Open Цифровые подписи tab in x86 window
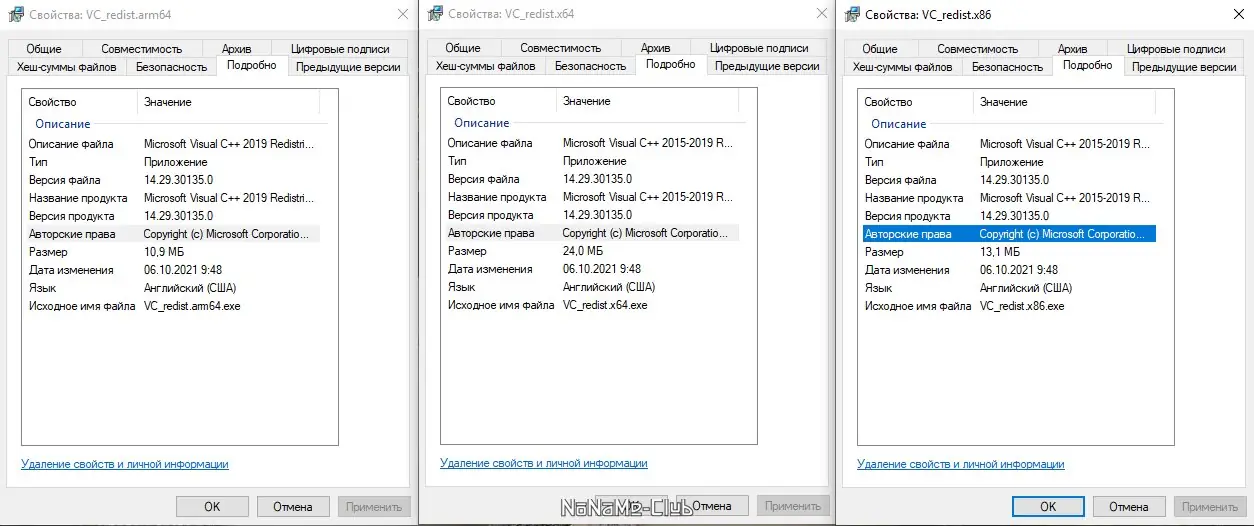The width and height of the screenshot is (1254, 526). (1175, 48)
